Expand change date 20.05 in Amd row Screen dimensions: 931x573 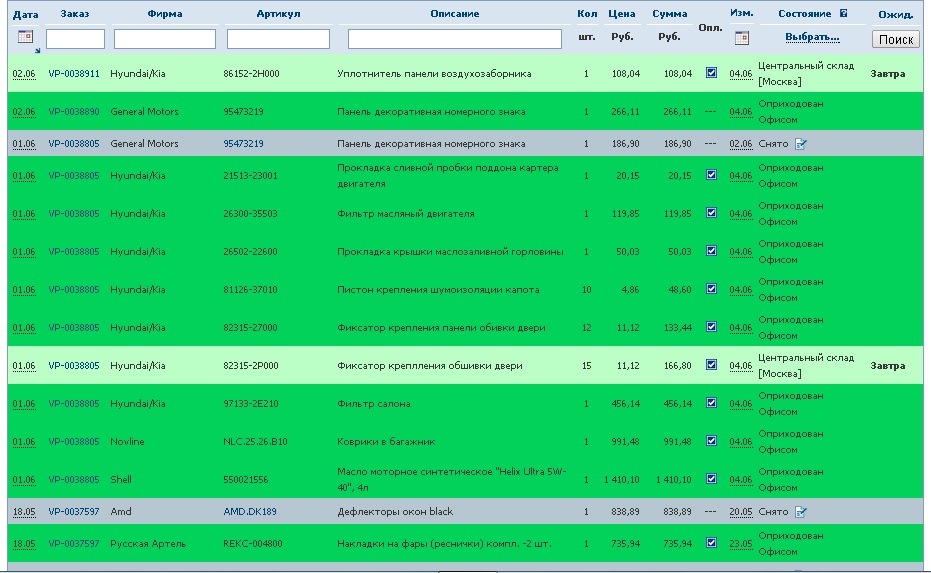point(740,512)
